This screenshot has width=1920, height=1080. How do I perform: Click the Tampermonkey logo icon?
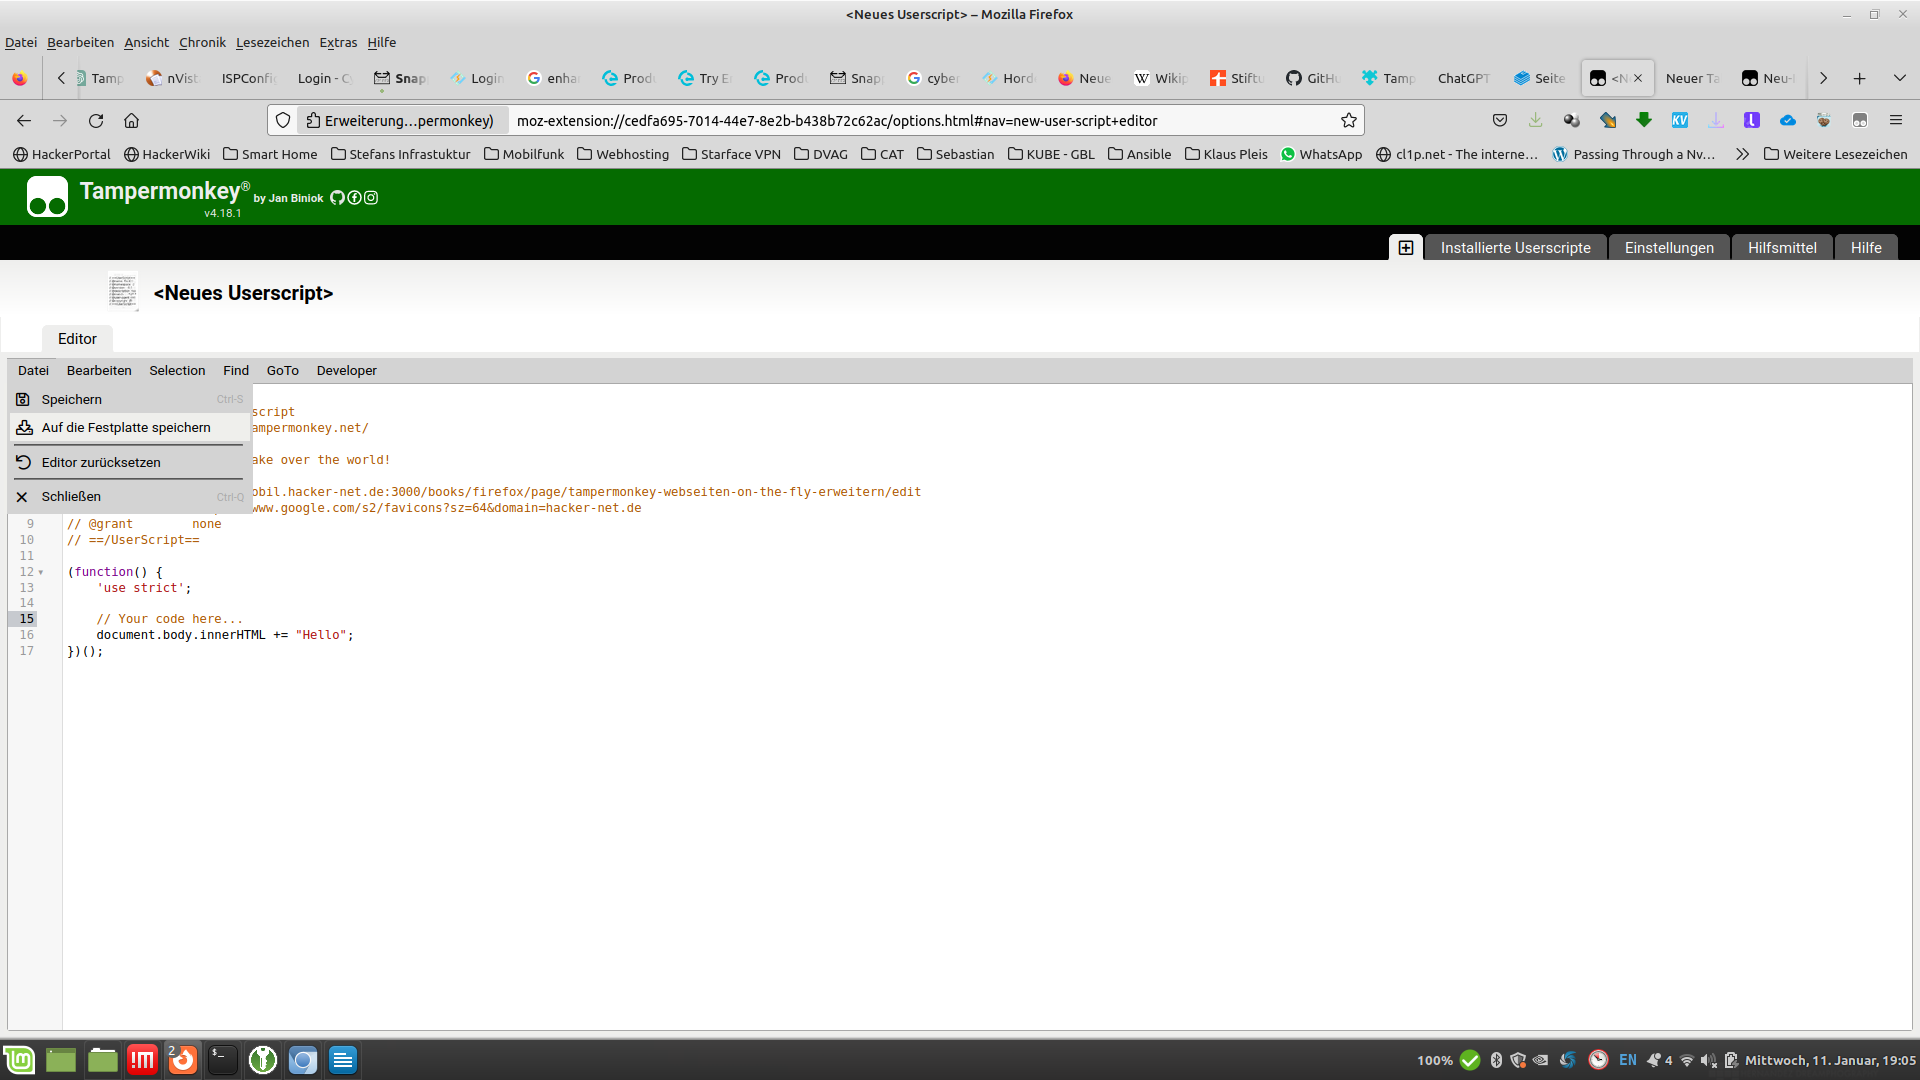(x=47, y=197)
